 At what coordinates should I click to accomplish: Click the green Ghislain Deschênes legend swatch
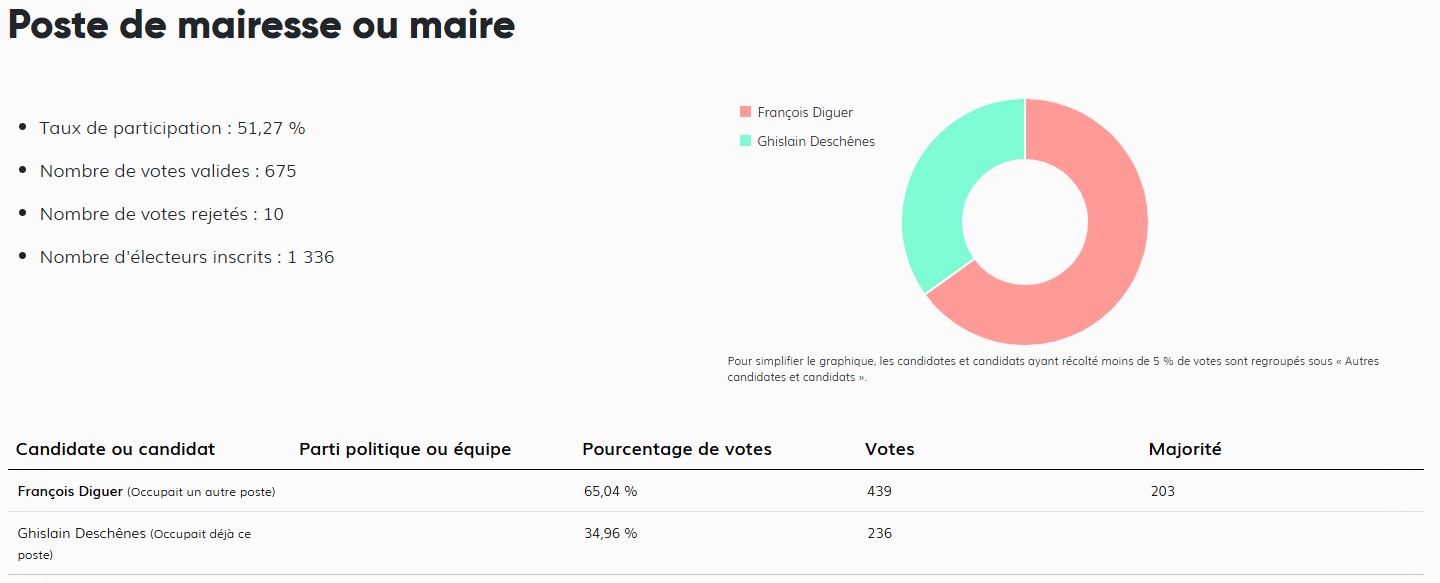745,141
